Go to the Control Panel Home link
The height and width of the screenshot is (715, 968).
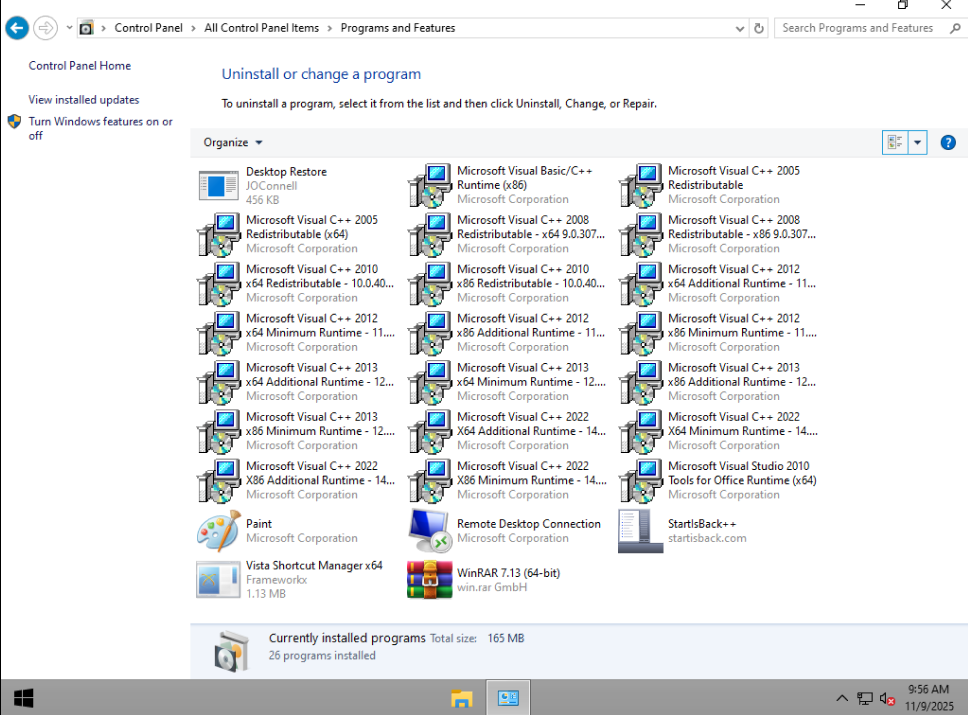coord(80,65)
